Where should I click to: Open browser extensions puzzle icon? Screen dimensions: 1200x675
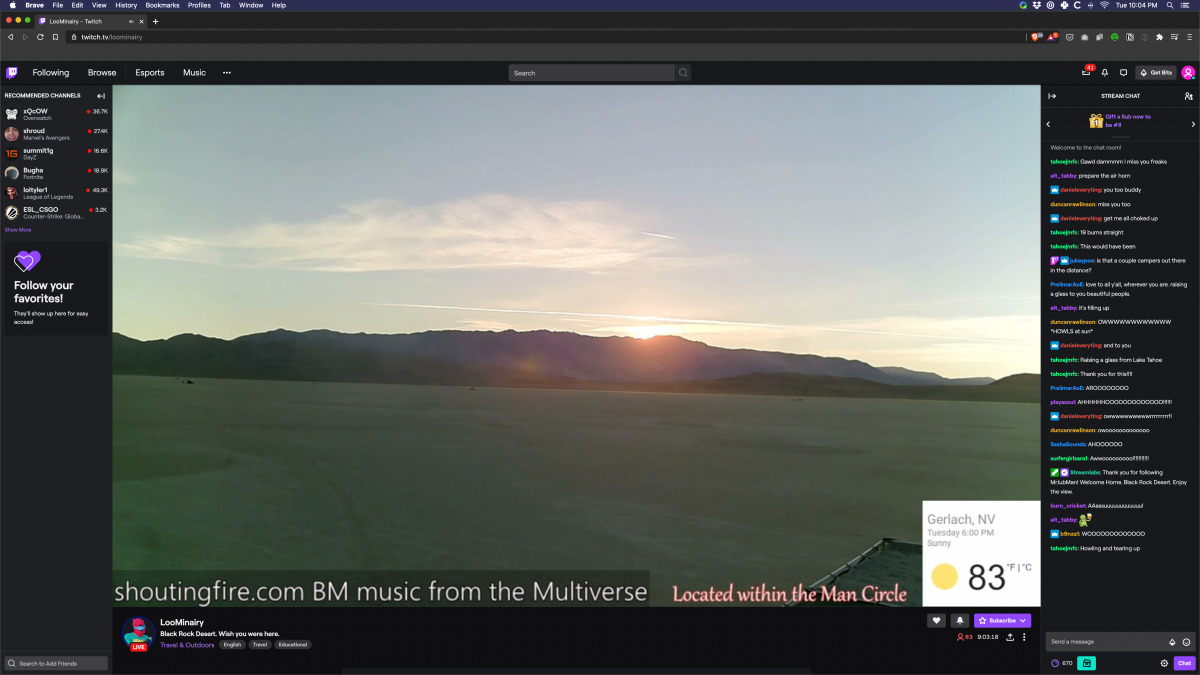(1159, 37)
